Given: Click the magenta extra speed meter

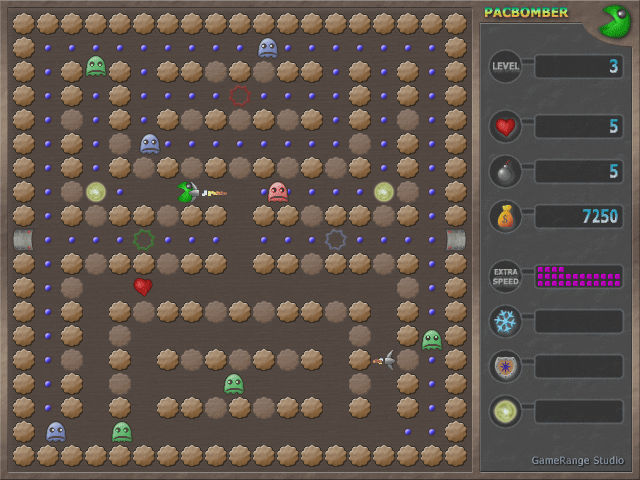Looking at the screenshot, I should point(579,276).
